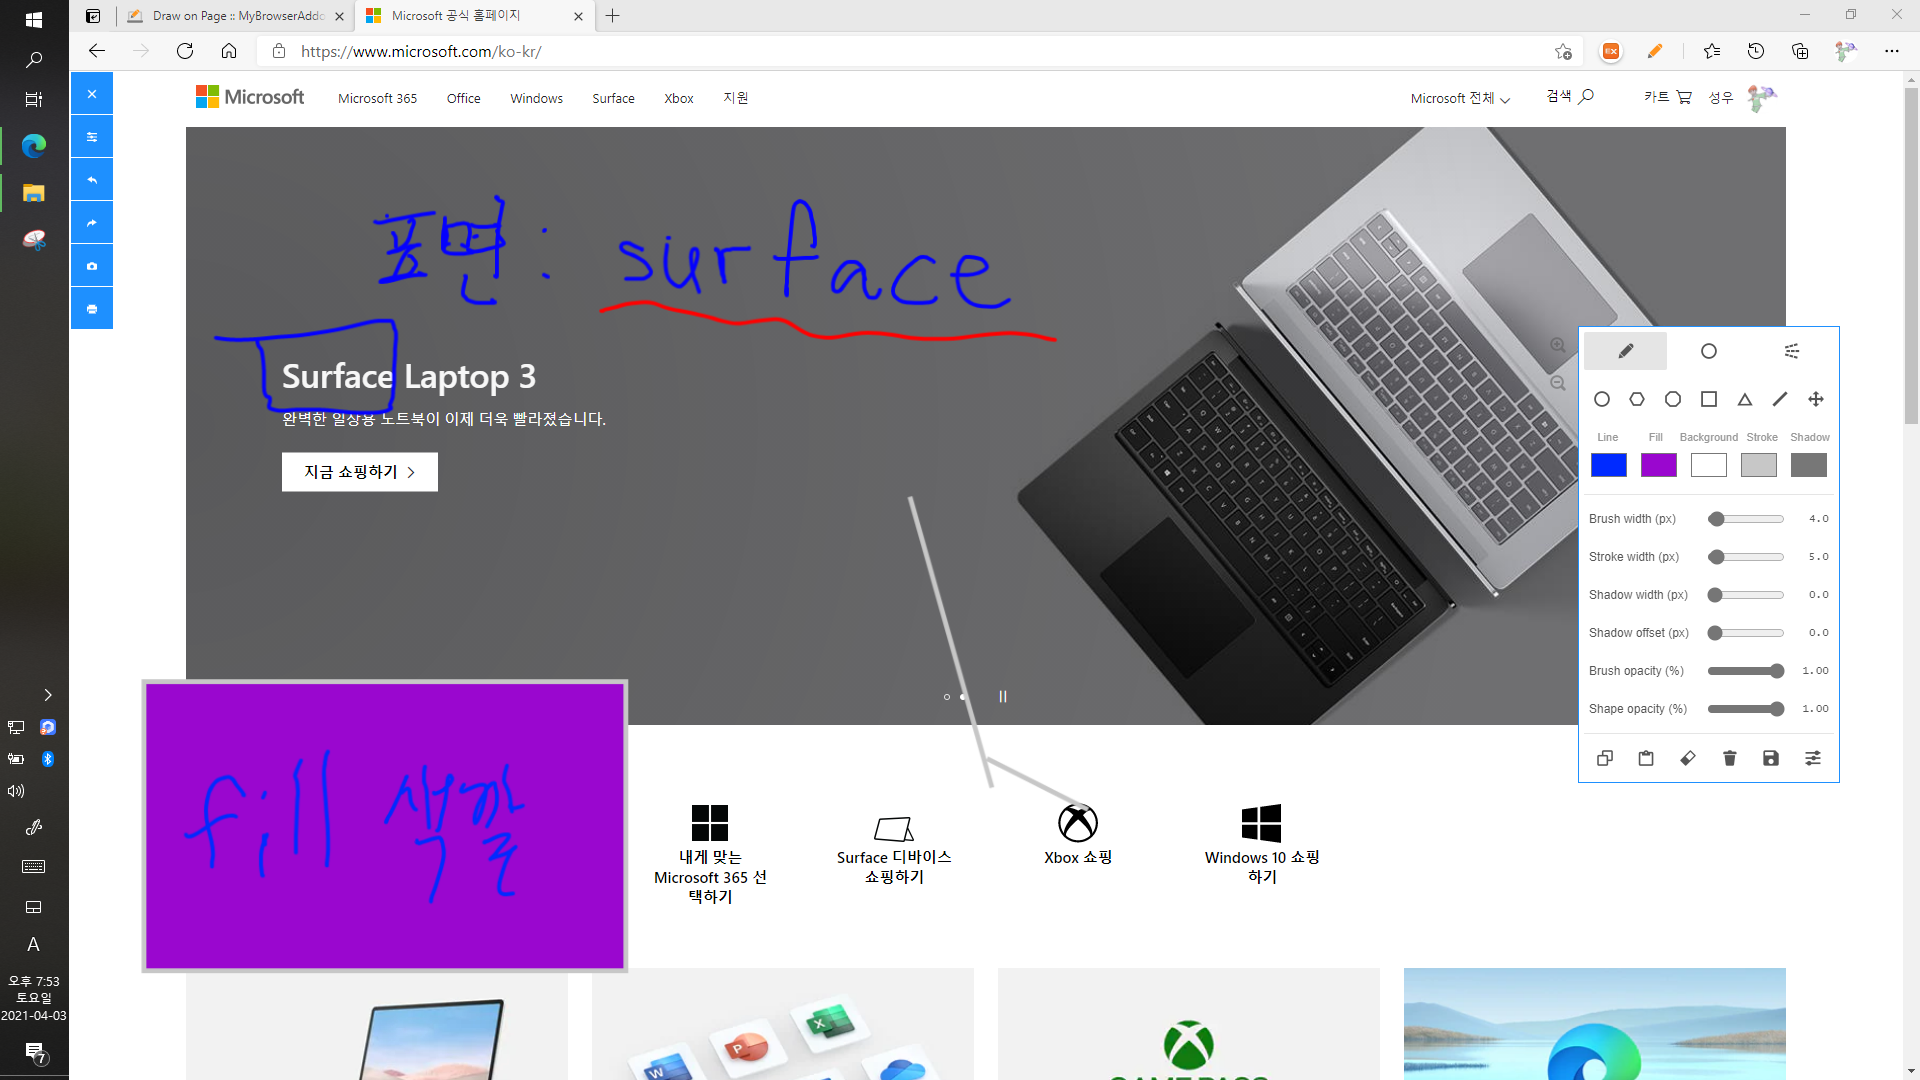This screenshot has width=1920, height=1080.
Task: Take screenshot with the camera icon
Action: (x=92, y=266)
